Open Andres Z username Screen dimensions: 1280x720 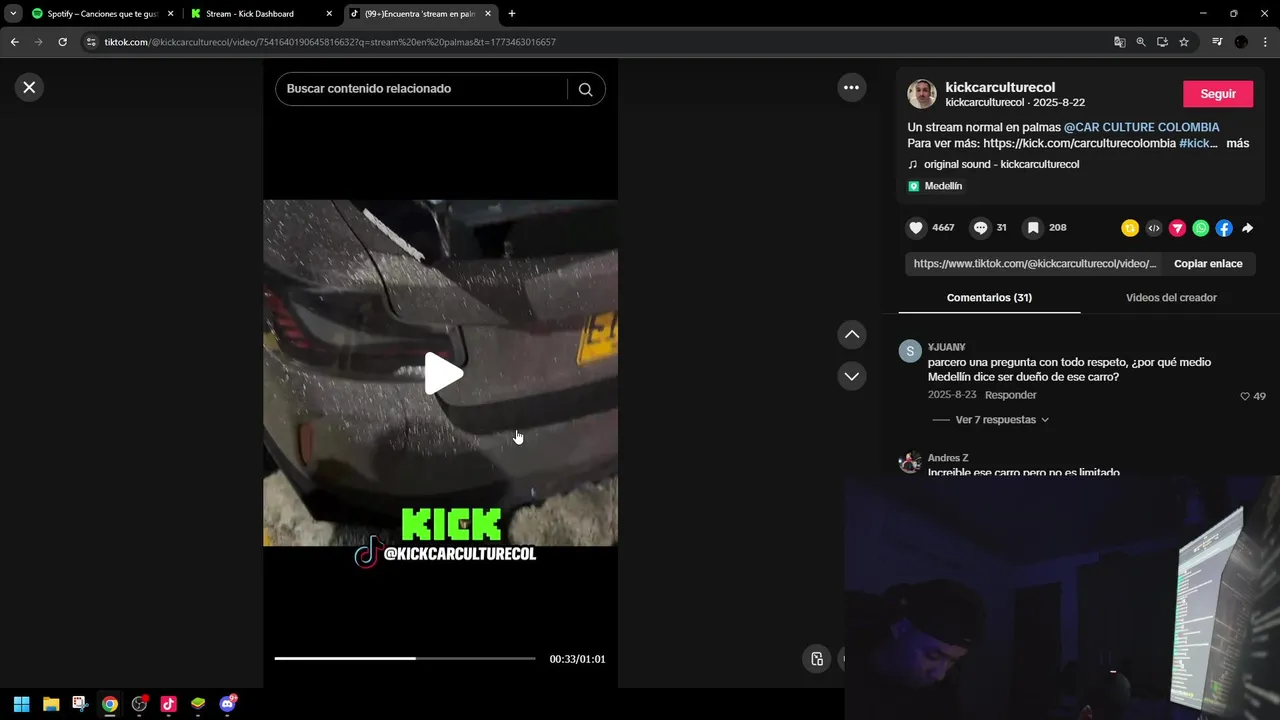point(948,458)
